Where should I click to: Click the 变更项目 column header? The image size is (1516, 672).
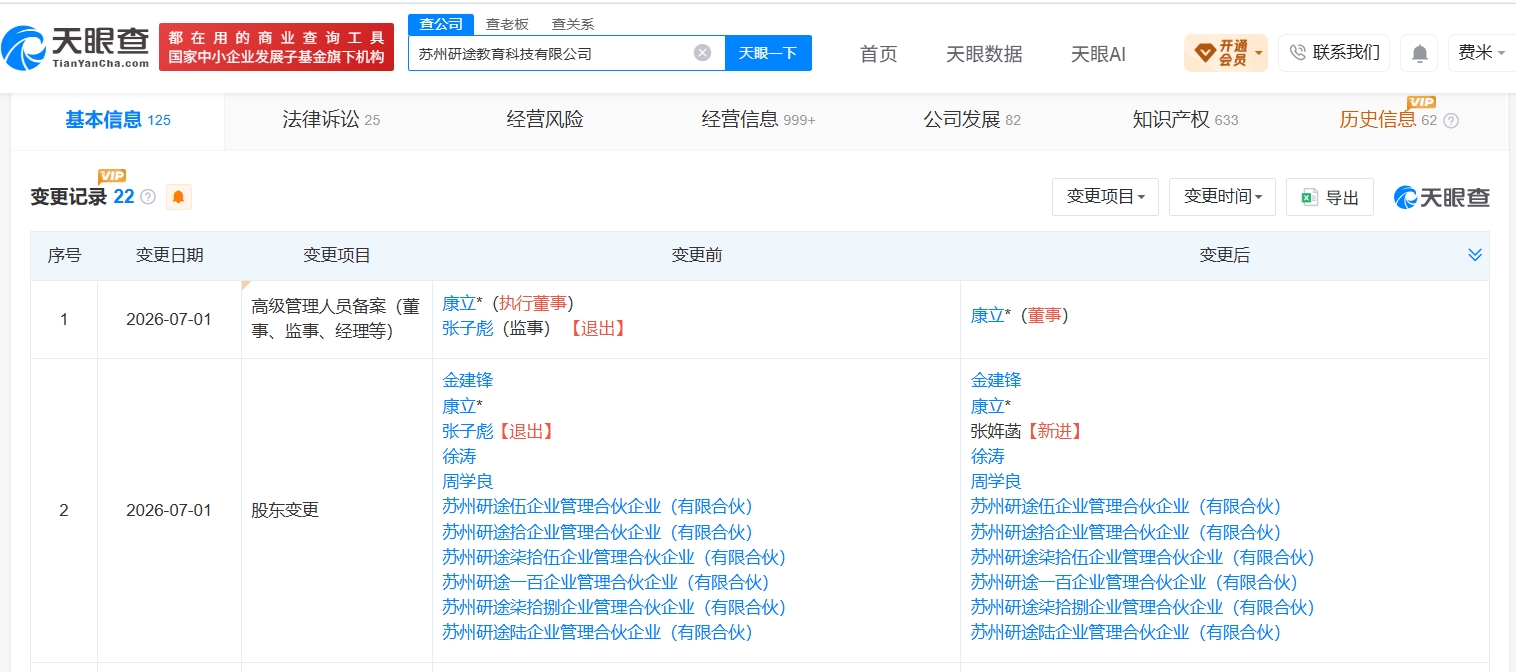337,255
